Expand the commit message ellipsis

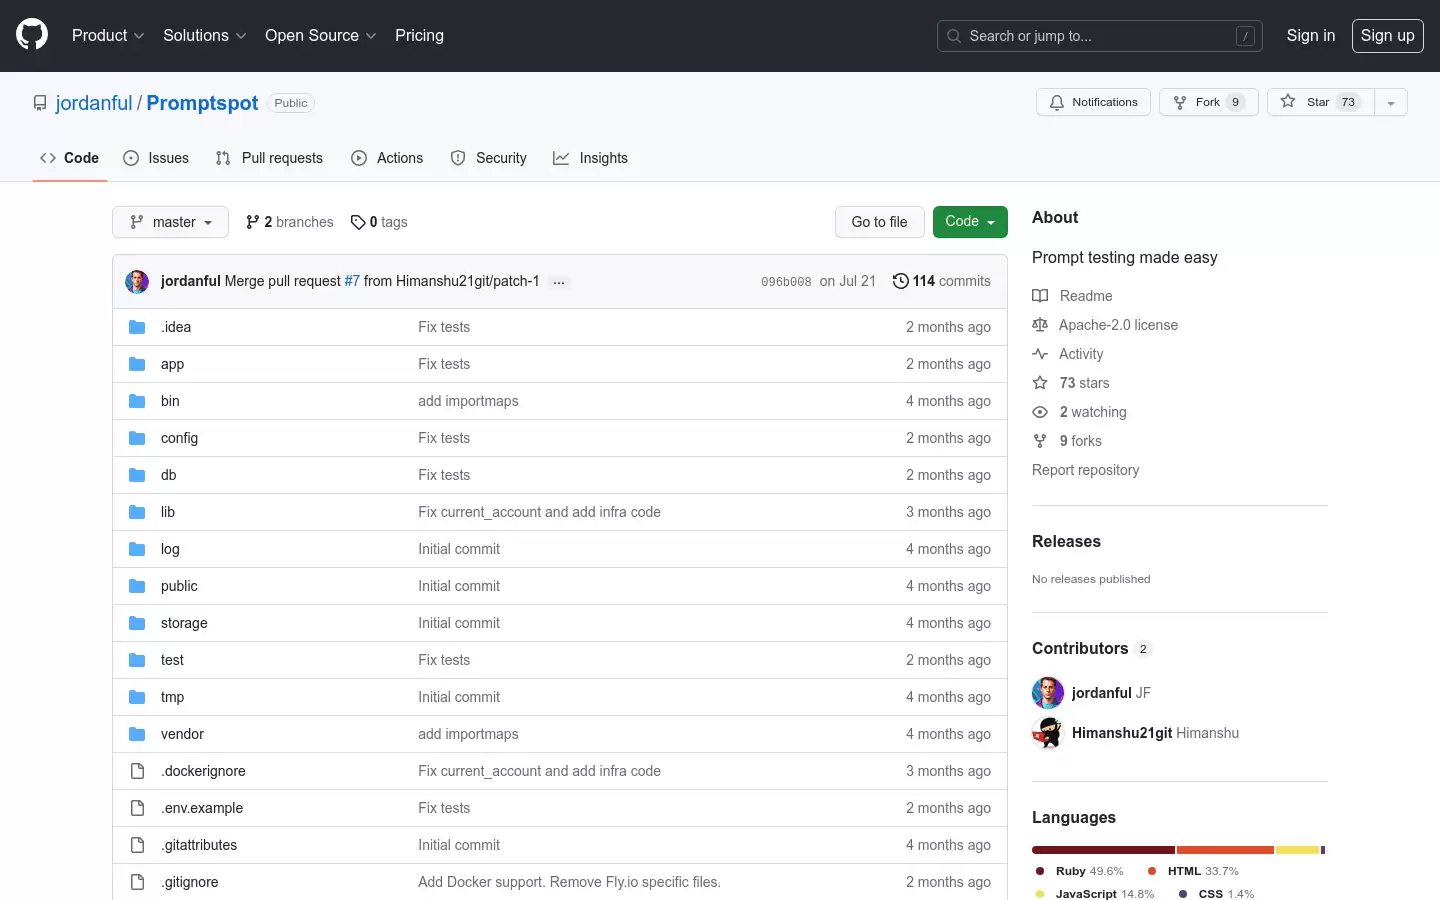pos(559,282)
